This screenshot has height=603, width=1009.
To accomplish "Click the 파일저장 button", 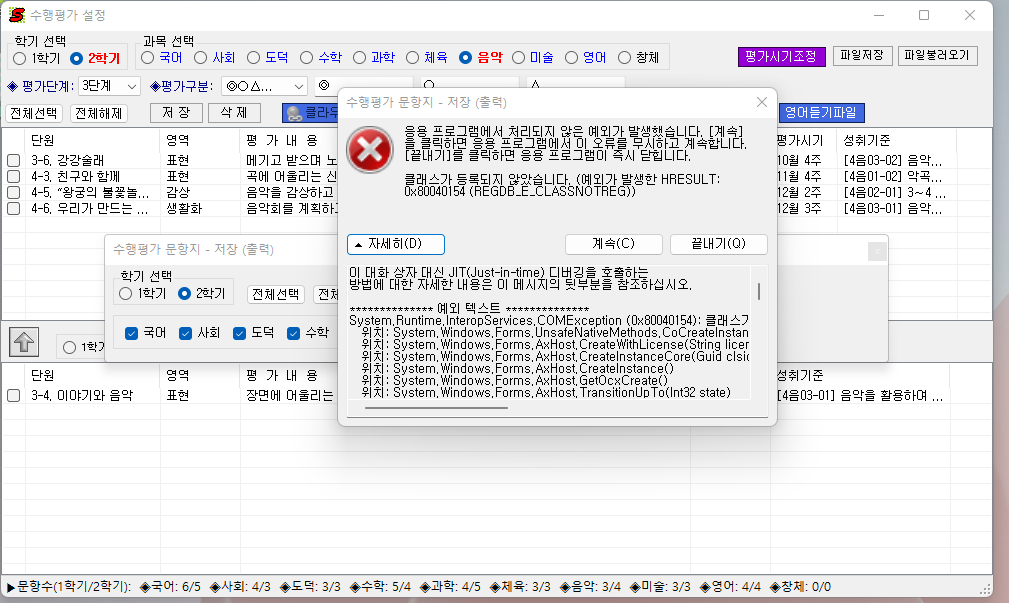I will pos(862,56).
